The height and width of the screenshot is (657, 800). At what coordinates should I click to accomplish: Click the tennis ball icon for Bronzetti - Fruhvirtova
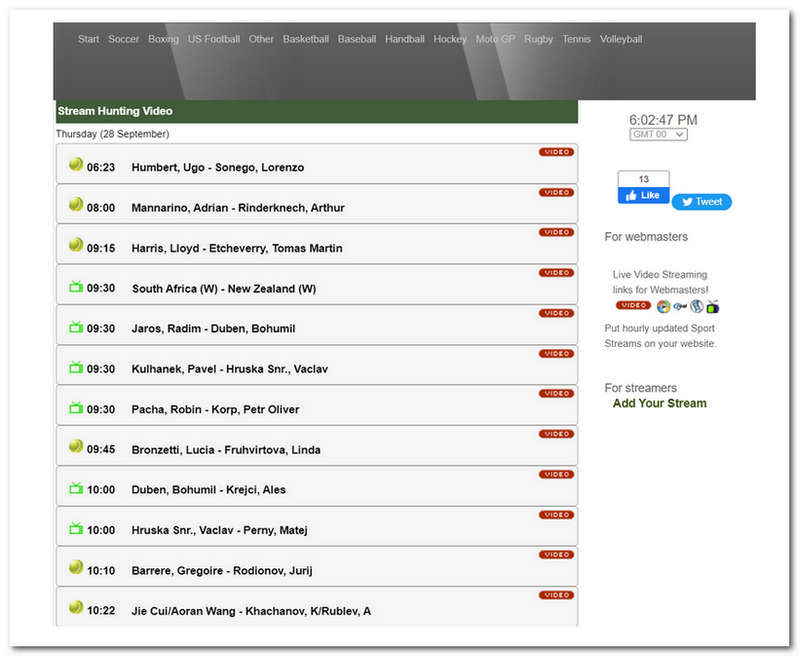pyautogui.click(x=75, y=447)
